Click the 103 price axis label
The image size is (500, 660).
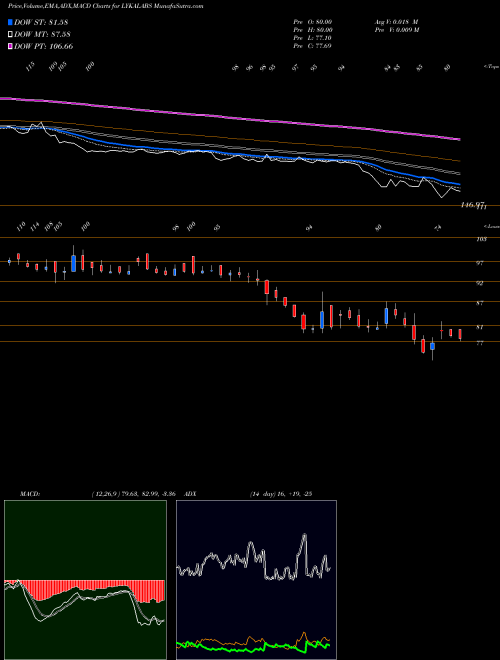click(481, 240)
